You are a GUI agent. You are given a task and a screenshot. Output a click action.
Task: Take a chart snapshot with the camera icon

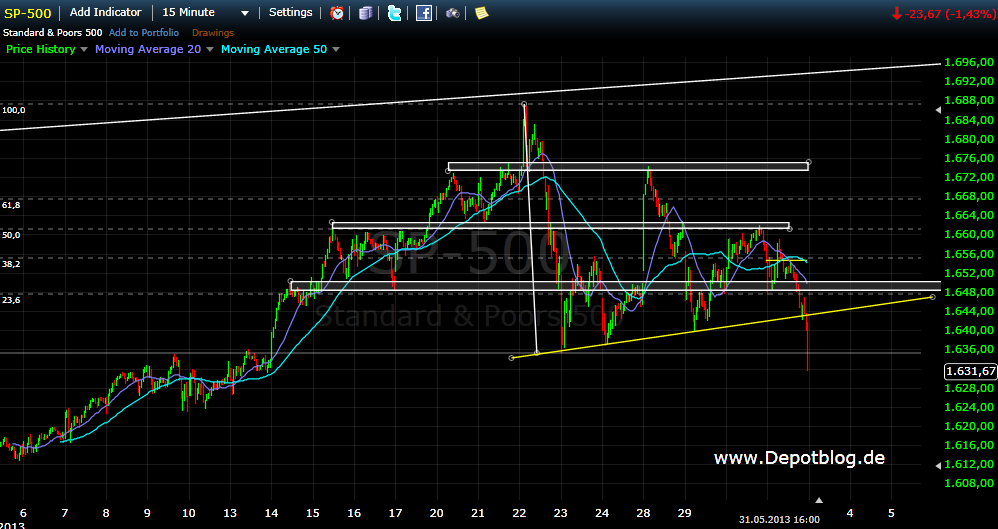tap(453, 13)
